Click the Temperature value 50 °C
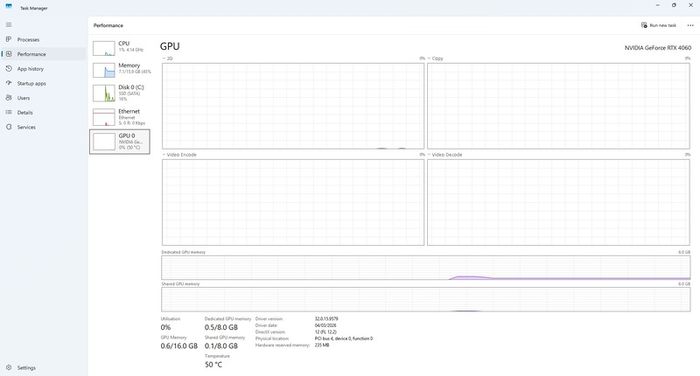The height and width of the screenshot is (376, 700). (x=213, y=364)
